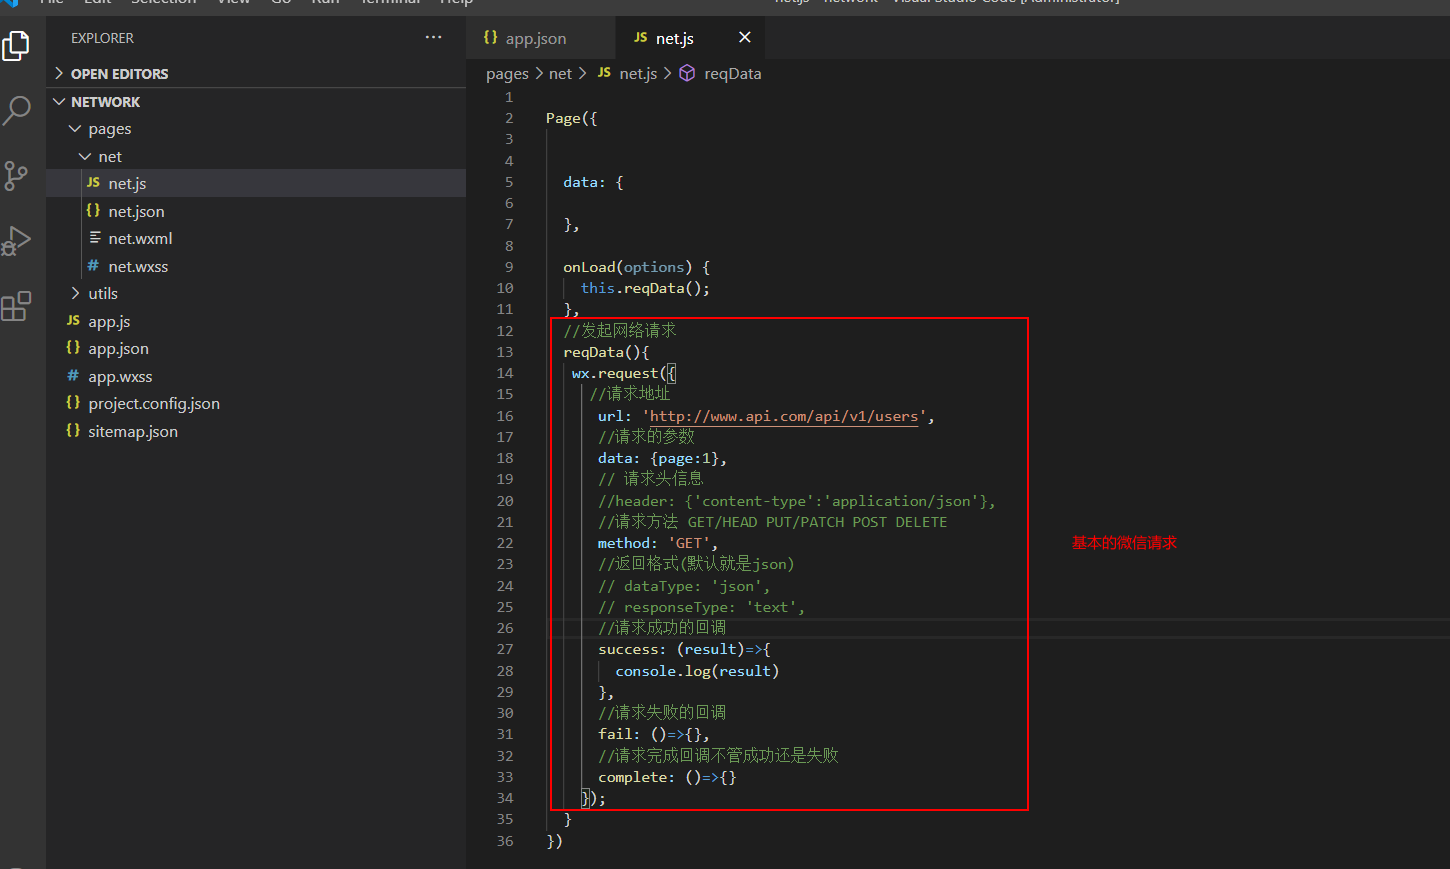This screenshot has height=869, width=1450.
Task: Place cursor on 'this.reqData();' code
Action: [x=645, y=289]
